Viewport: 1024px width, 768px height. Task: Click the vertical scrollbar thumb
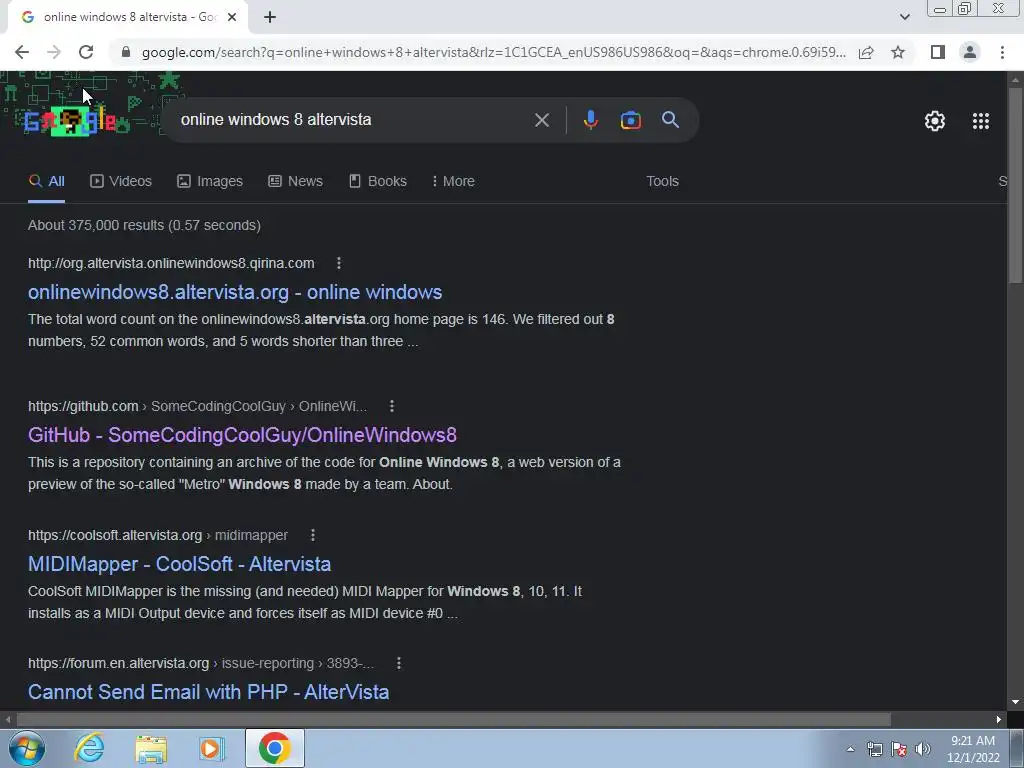tap(1015, 184)
